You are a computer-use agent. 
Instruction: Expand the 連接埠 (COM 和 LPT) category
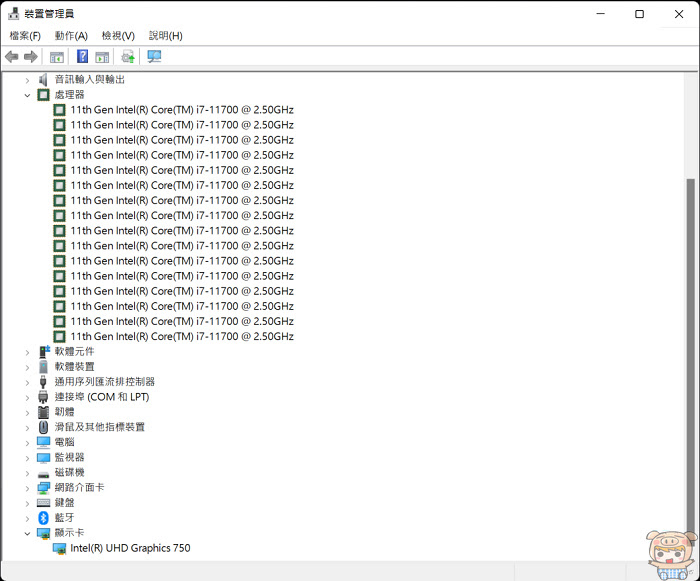(x=27, y=398)
